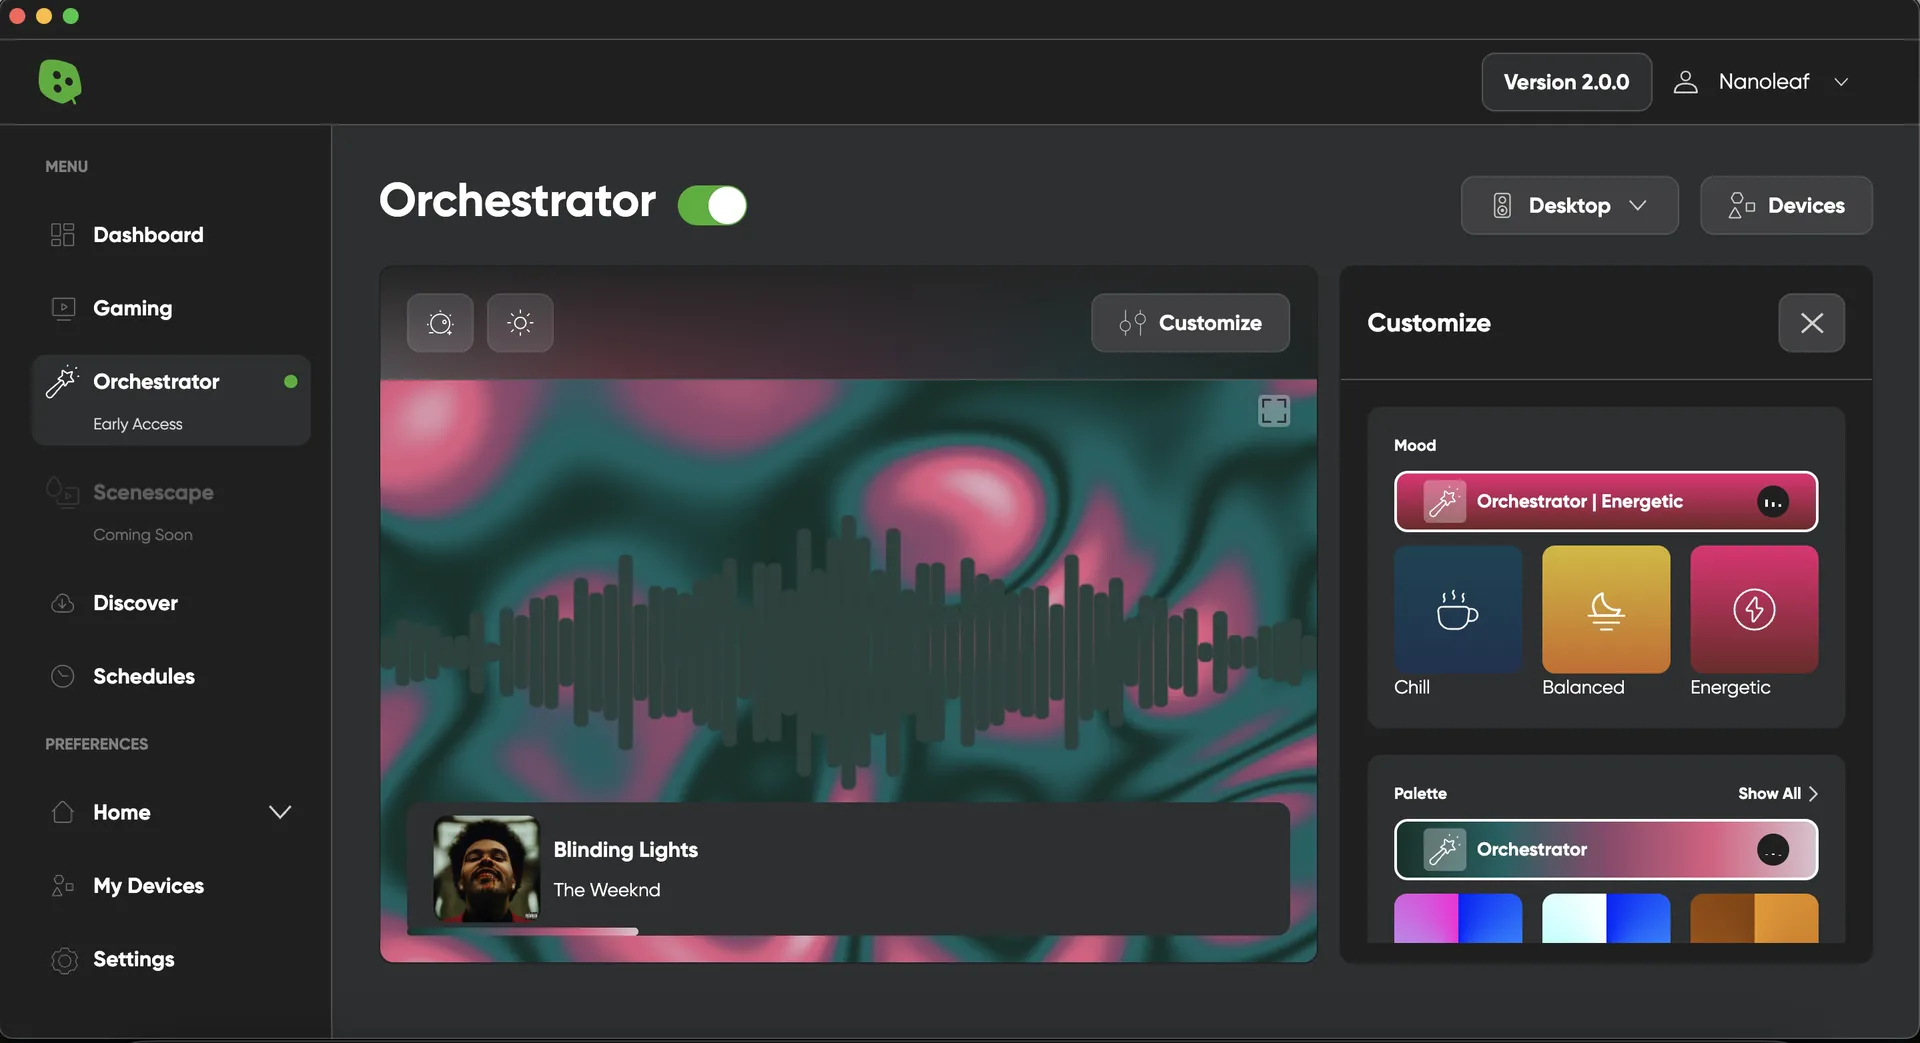Image resolution: width=1920 pixels, height=1043 pixels.
Task: Click the dots icon on the Orchestrator palette
Action: click(1772, 850)
